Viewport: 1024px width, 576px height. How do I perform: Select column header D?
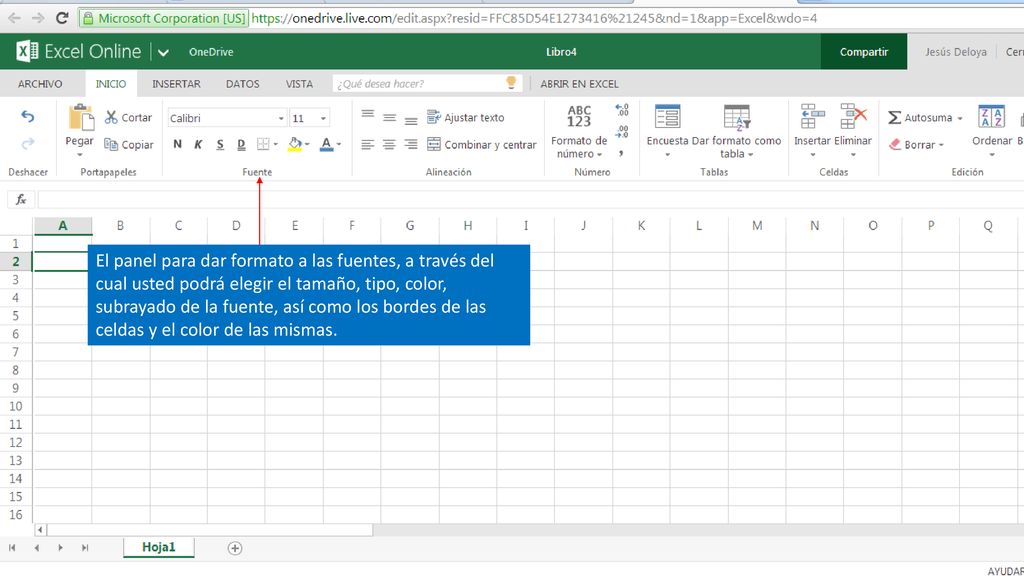(x=236, y=226)
